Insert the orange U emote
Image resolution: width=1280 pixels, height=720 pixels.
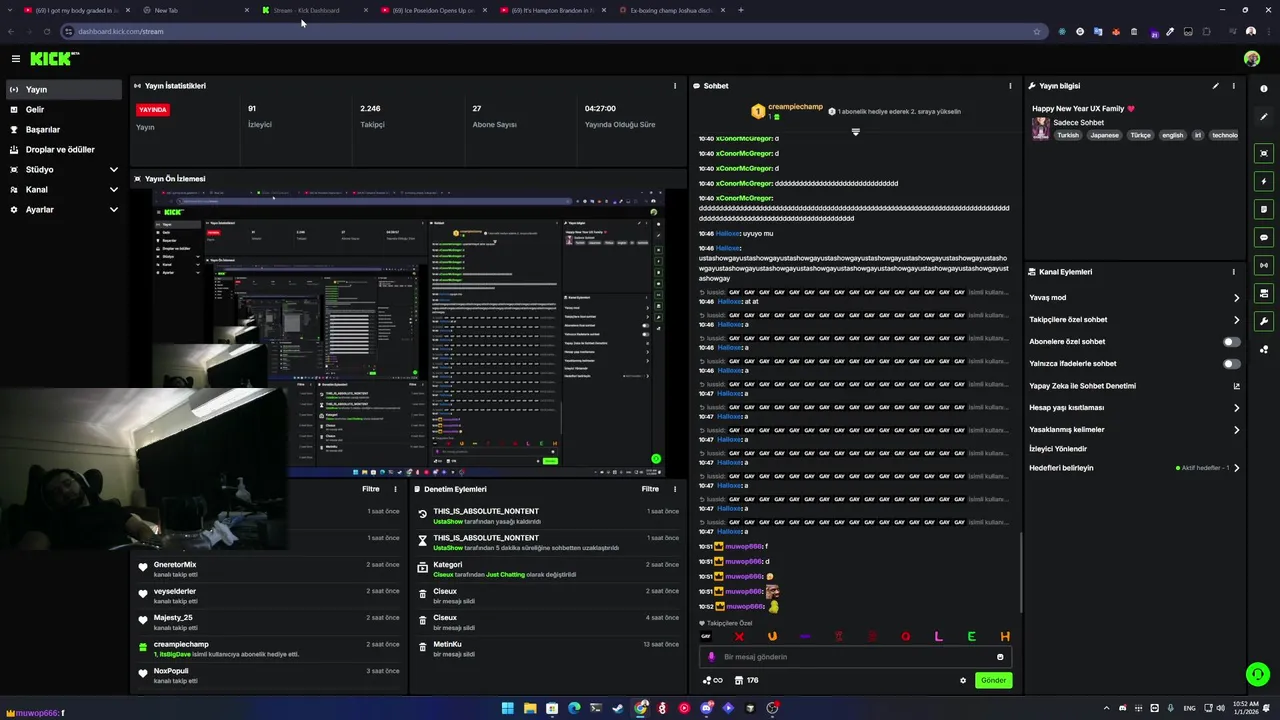[x=772, y=637]
